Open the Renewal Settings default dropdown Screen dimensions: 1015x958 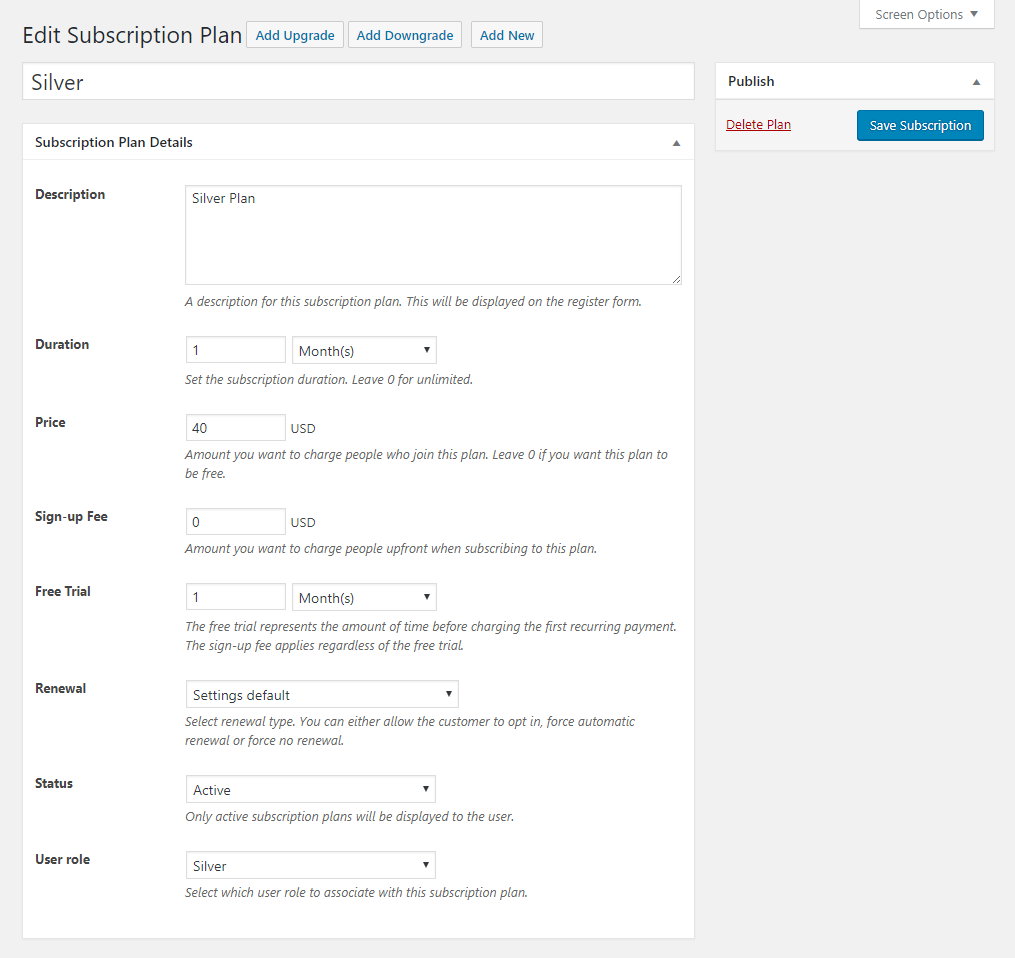tap(322, 695)
